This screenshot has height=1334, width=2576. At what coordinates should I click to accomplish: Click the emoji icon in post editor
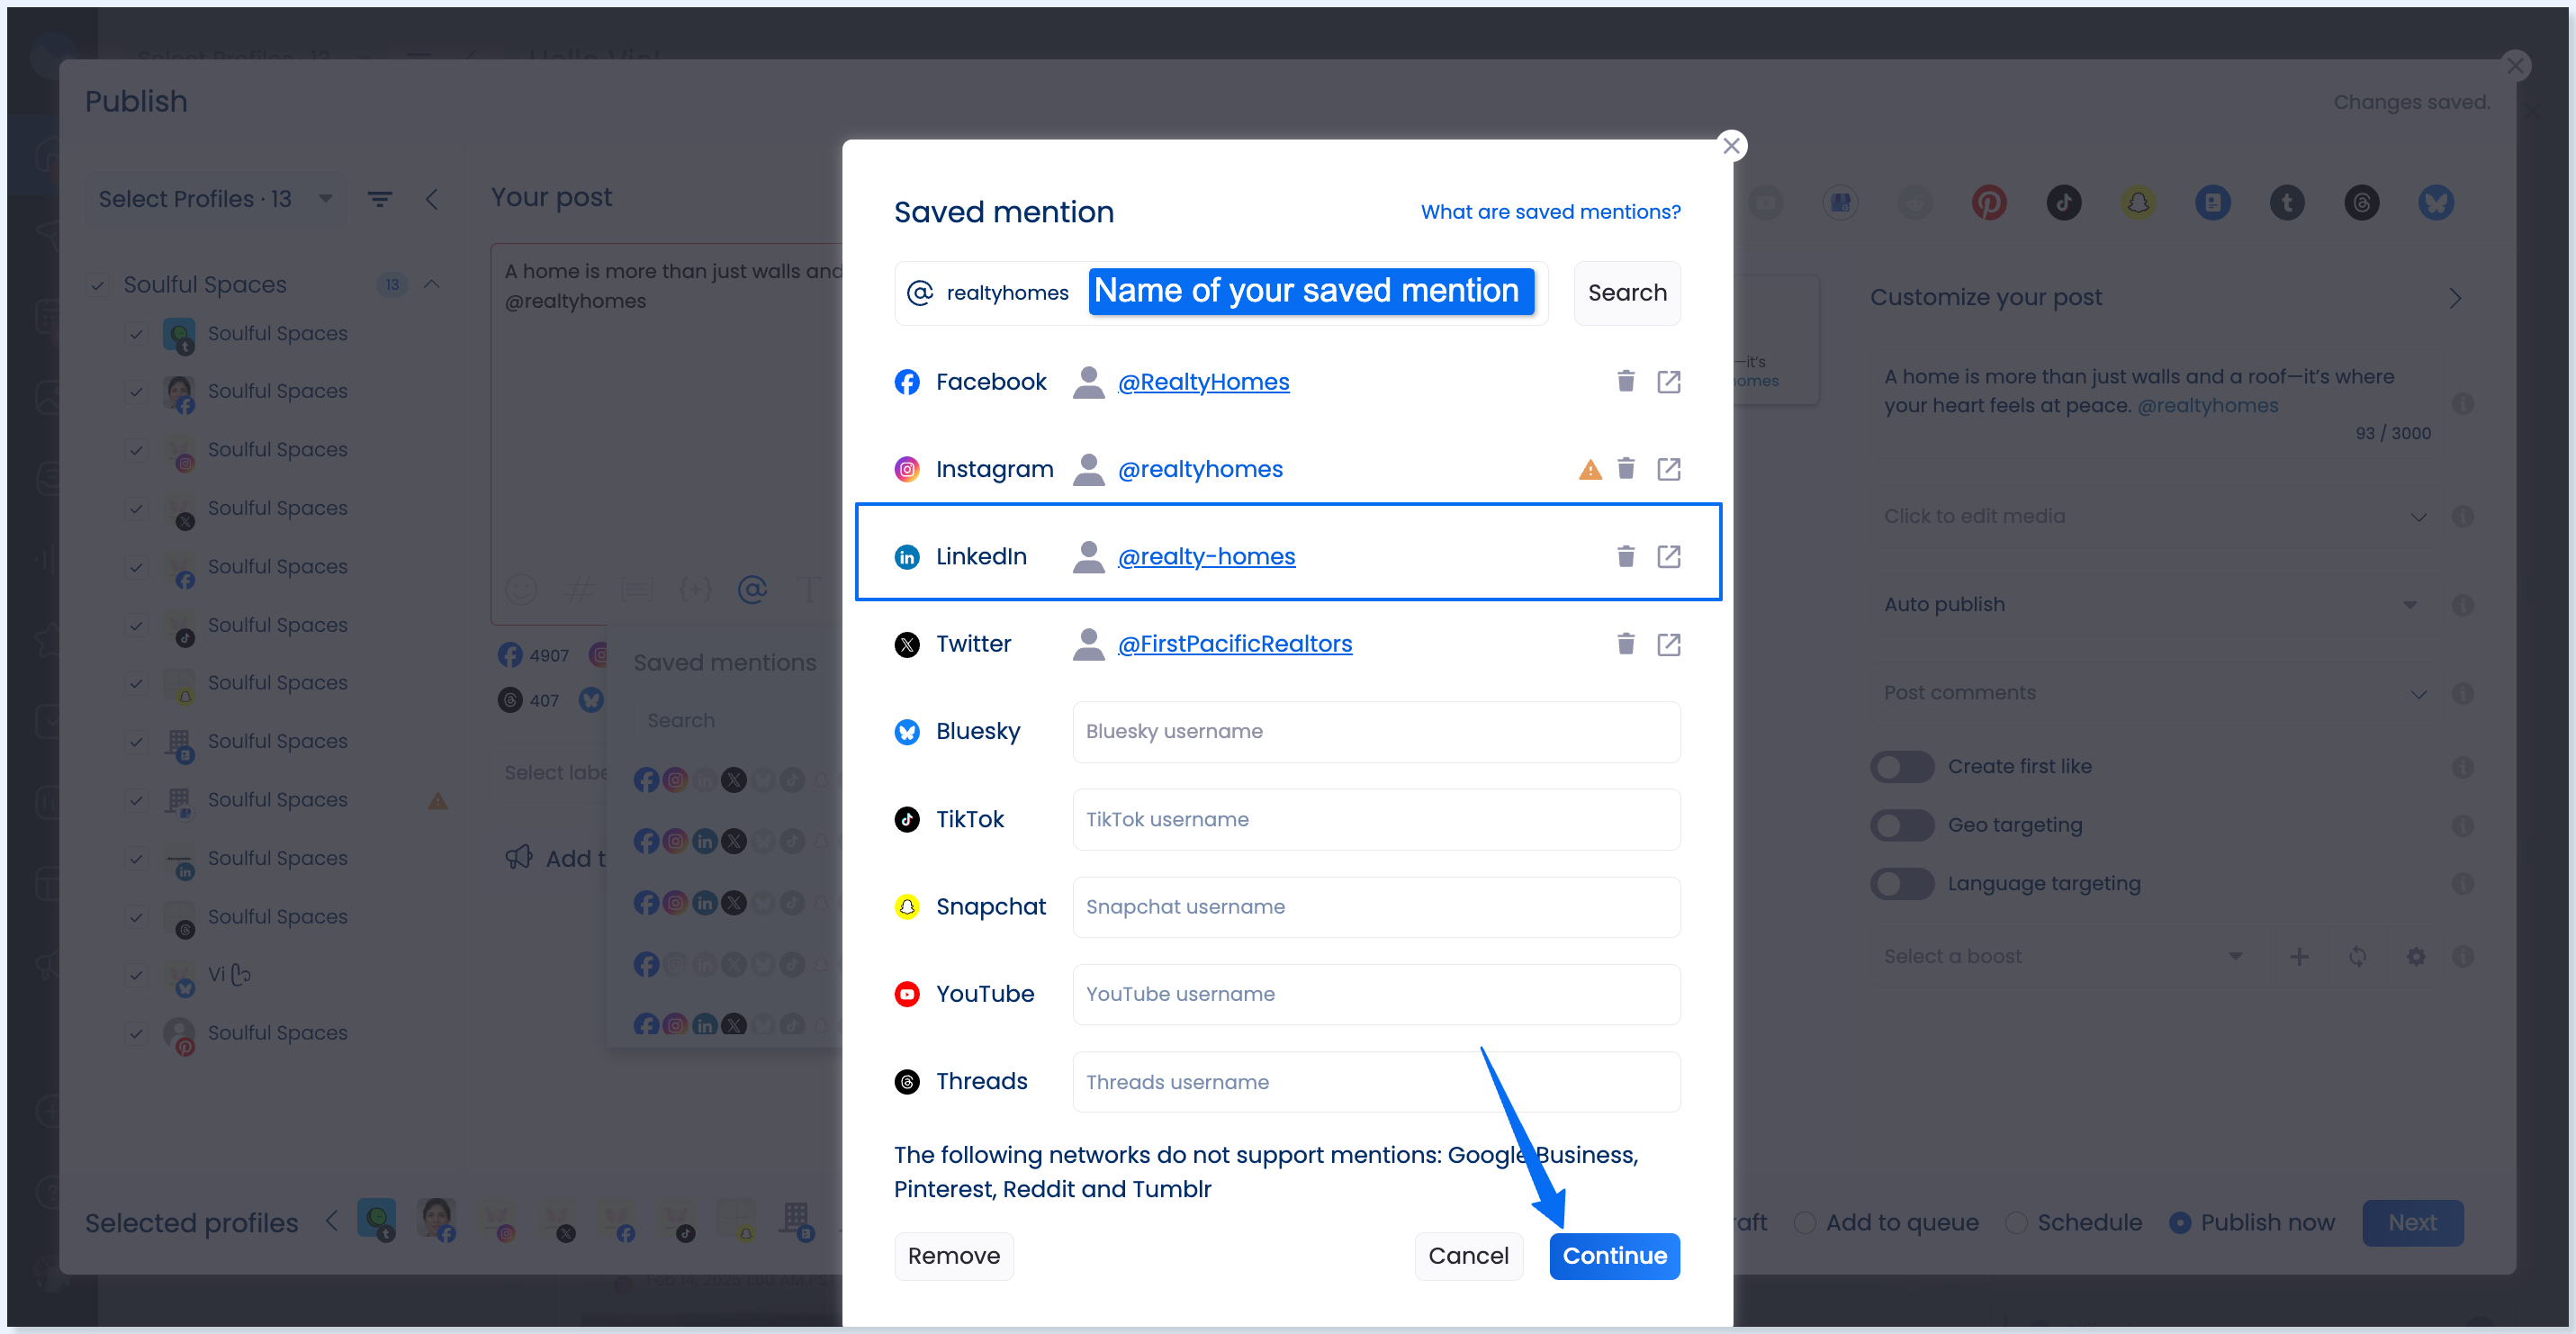(x=520, y=589)
